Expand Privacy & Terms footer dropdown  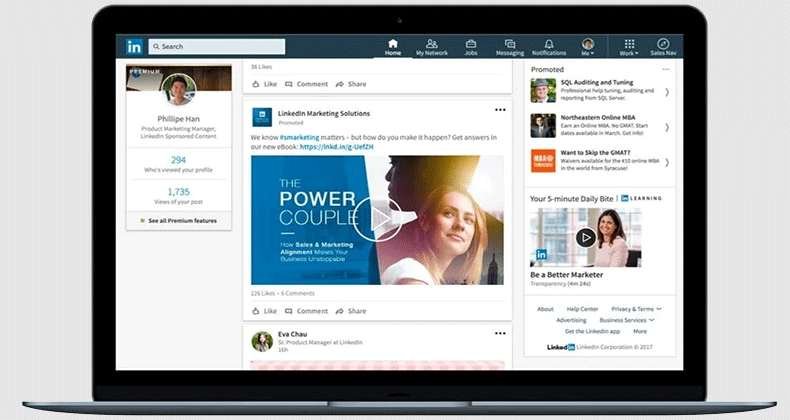tap(636, 309)
